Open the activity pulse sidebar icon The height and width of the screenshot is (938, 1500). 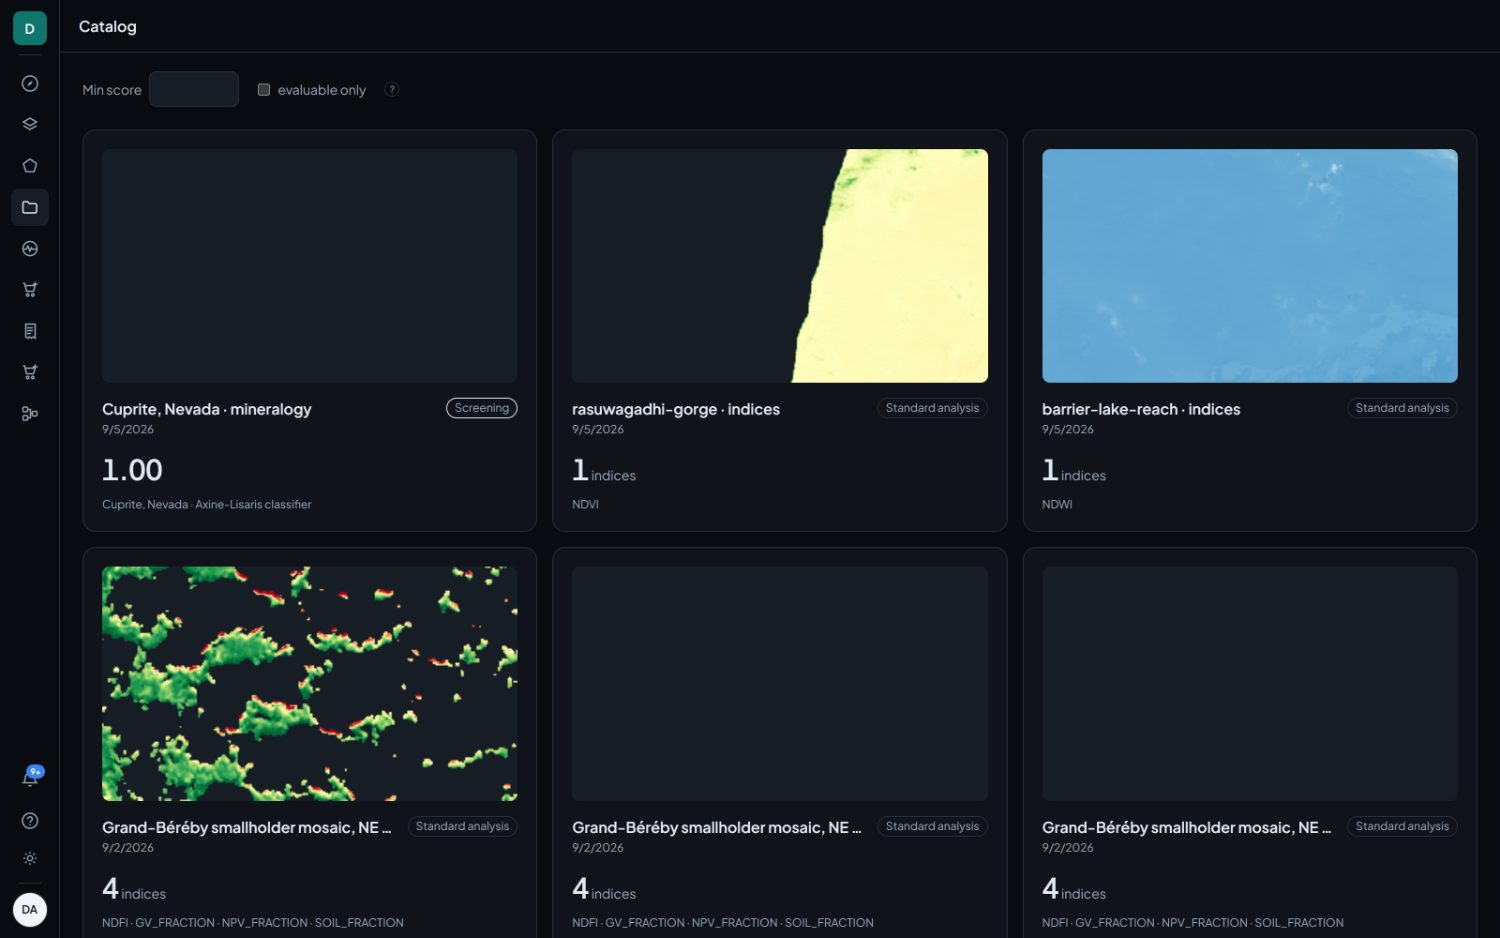tap(30, 249)
